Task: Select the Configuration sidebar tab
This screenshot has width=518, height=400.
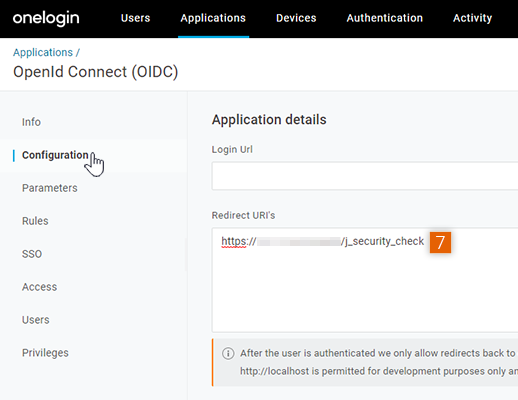Action: [55, 155]
